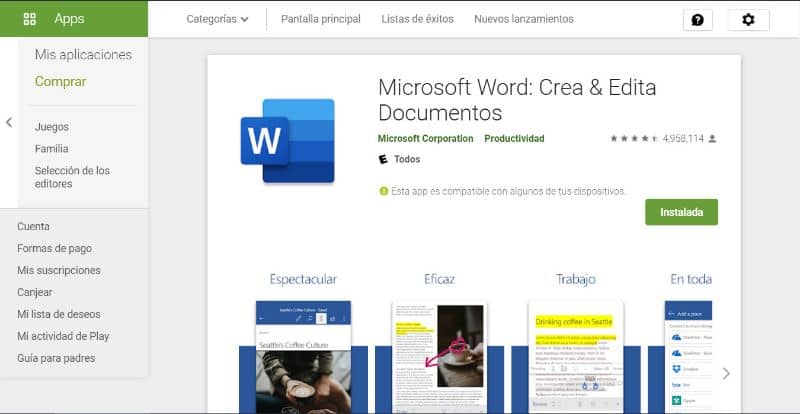Open Guía para padres link
This screenshot has width=800, height=414.
pos(56,358)
